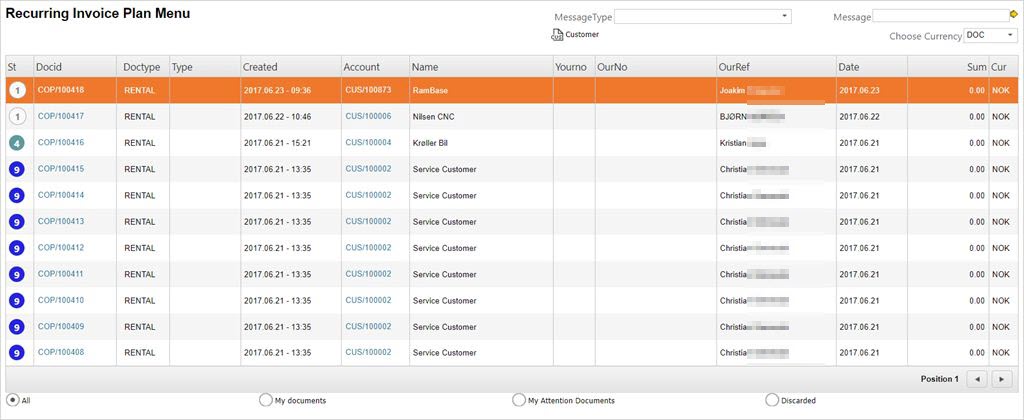Open account link CUS/100004

(368, 143)
